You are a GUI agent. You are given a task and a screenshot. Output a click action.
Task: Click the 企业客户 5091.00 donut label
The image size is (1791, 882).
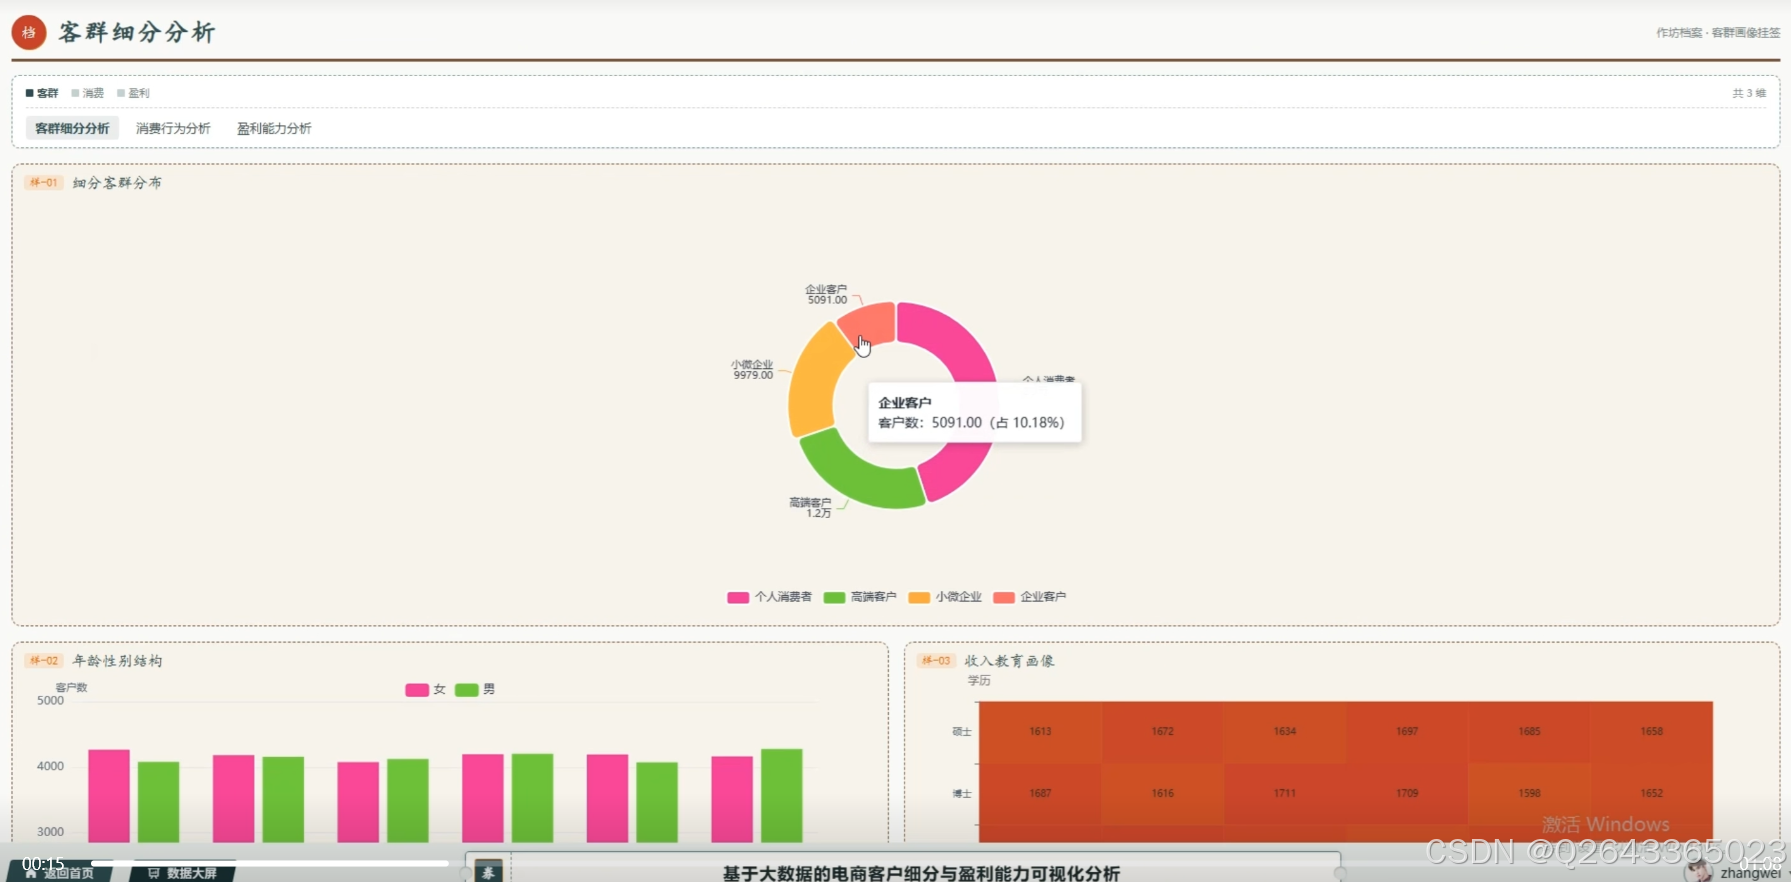826,294
